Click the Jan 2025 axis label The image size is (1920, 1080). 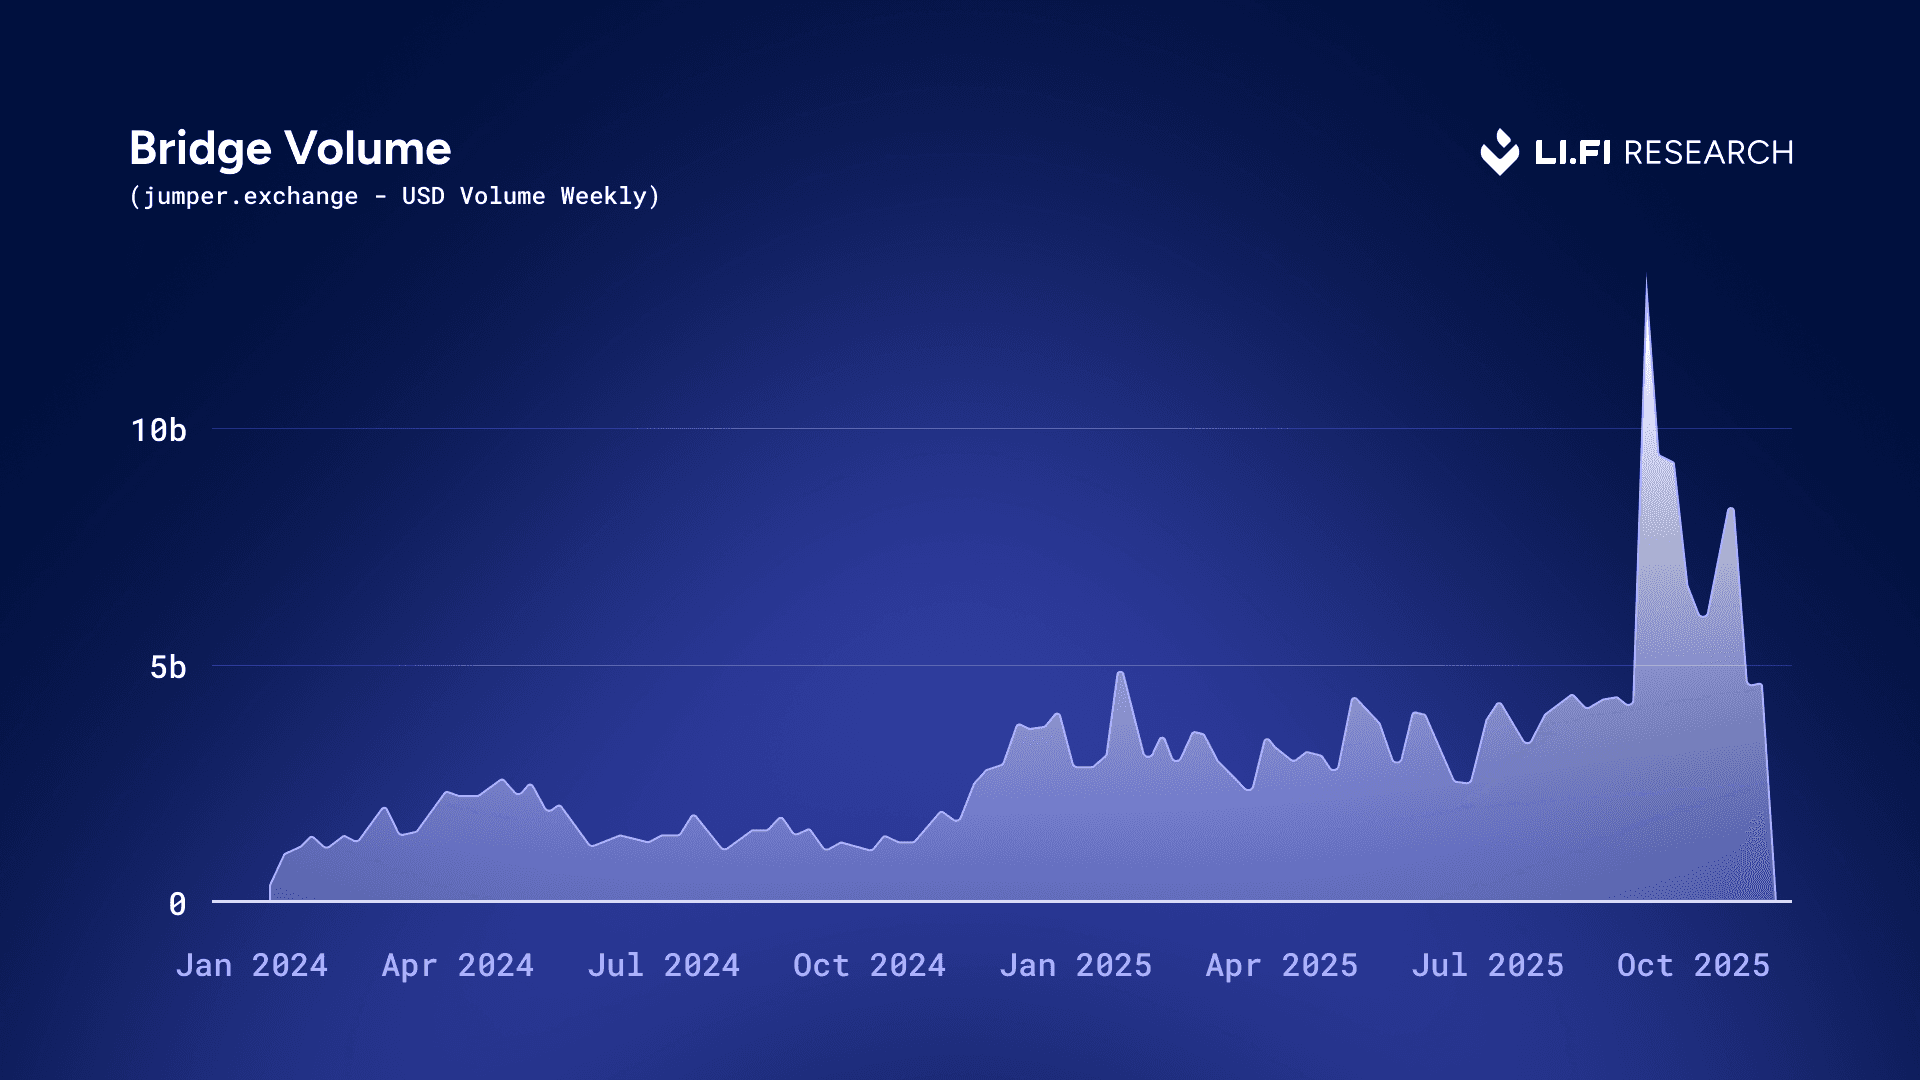point(1076,965)
